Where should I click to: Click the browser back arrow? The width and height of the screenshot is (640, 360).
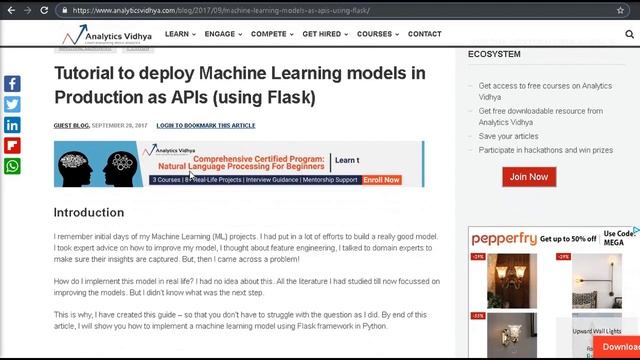point(11,10)
